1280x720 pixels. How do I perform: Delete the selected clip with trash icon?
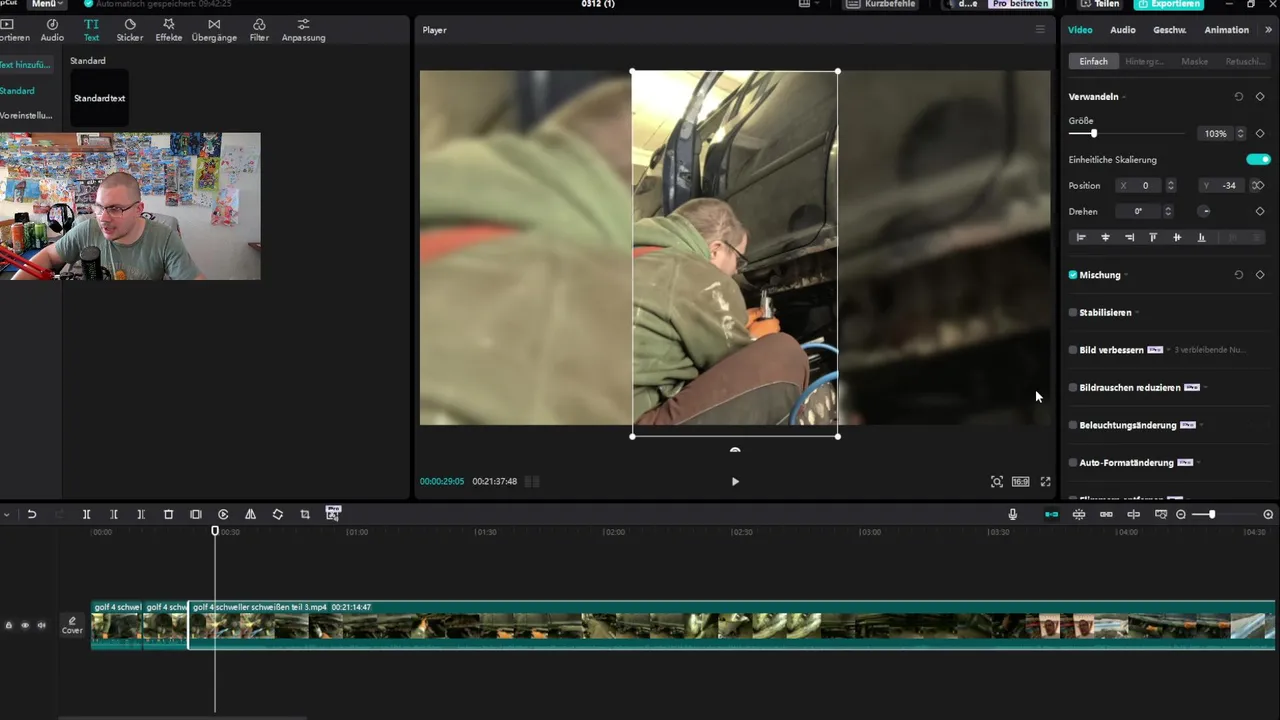click(168, 514)
